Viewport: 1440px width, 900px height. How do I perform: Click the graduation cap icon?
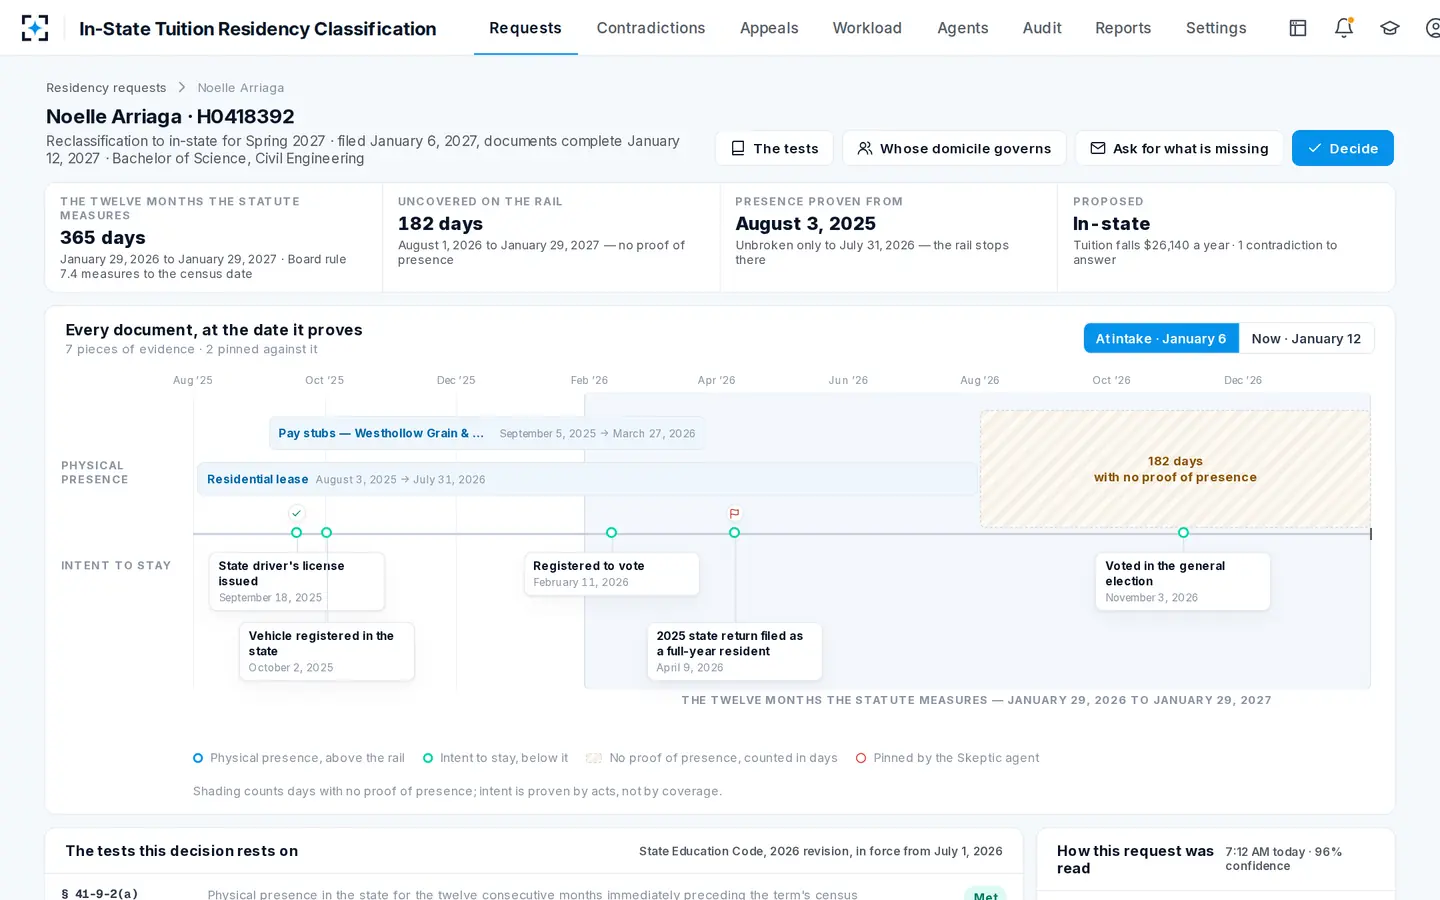point(1390,28)
